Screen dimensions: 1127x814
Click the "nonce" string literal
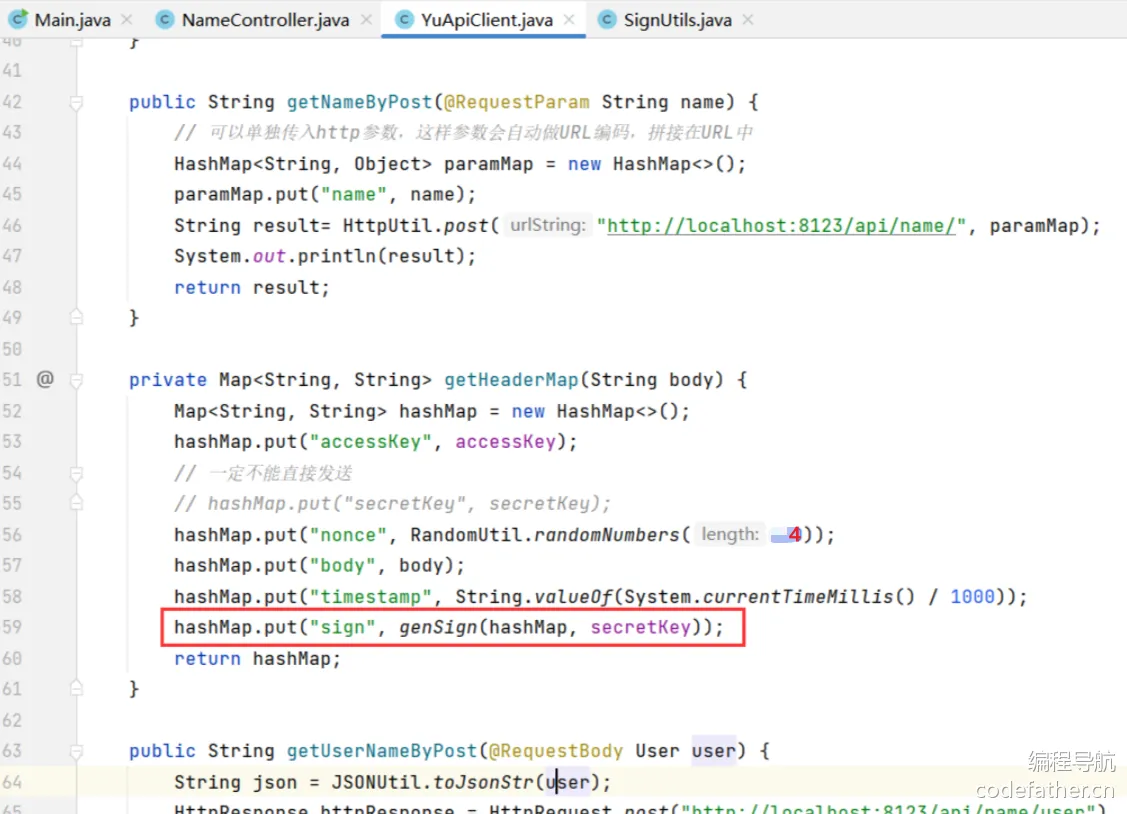348,535
